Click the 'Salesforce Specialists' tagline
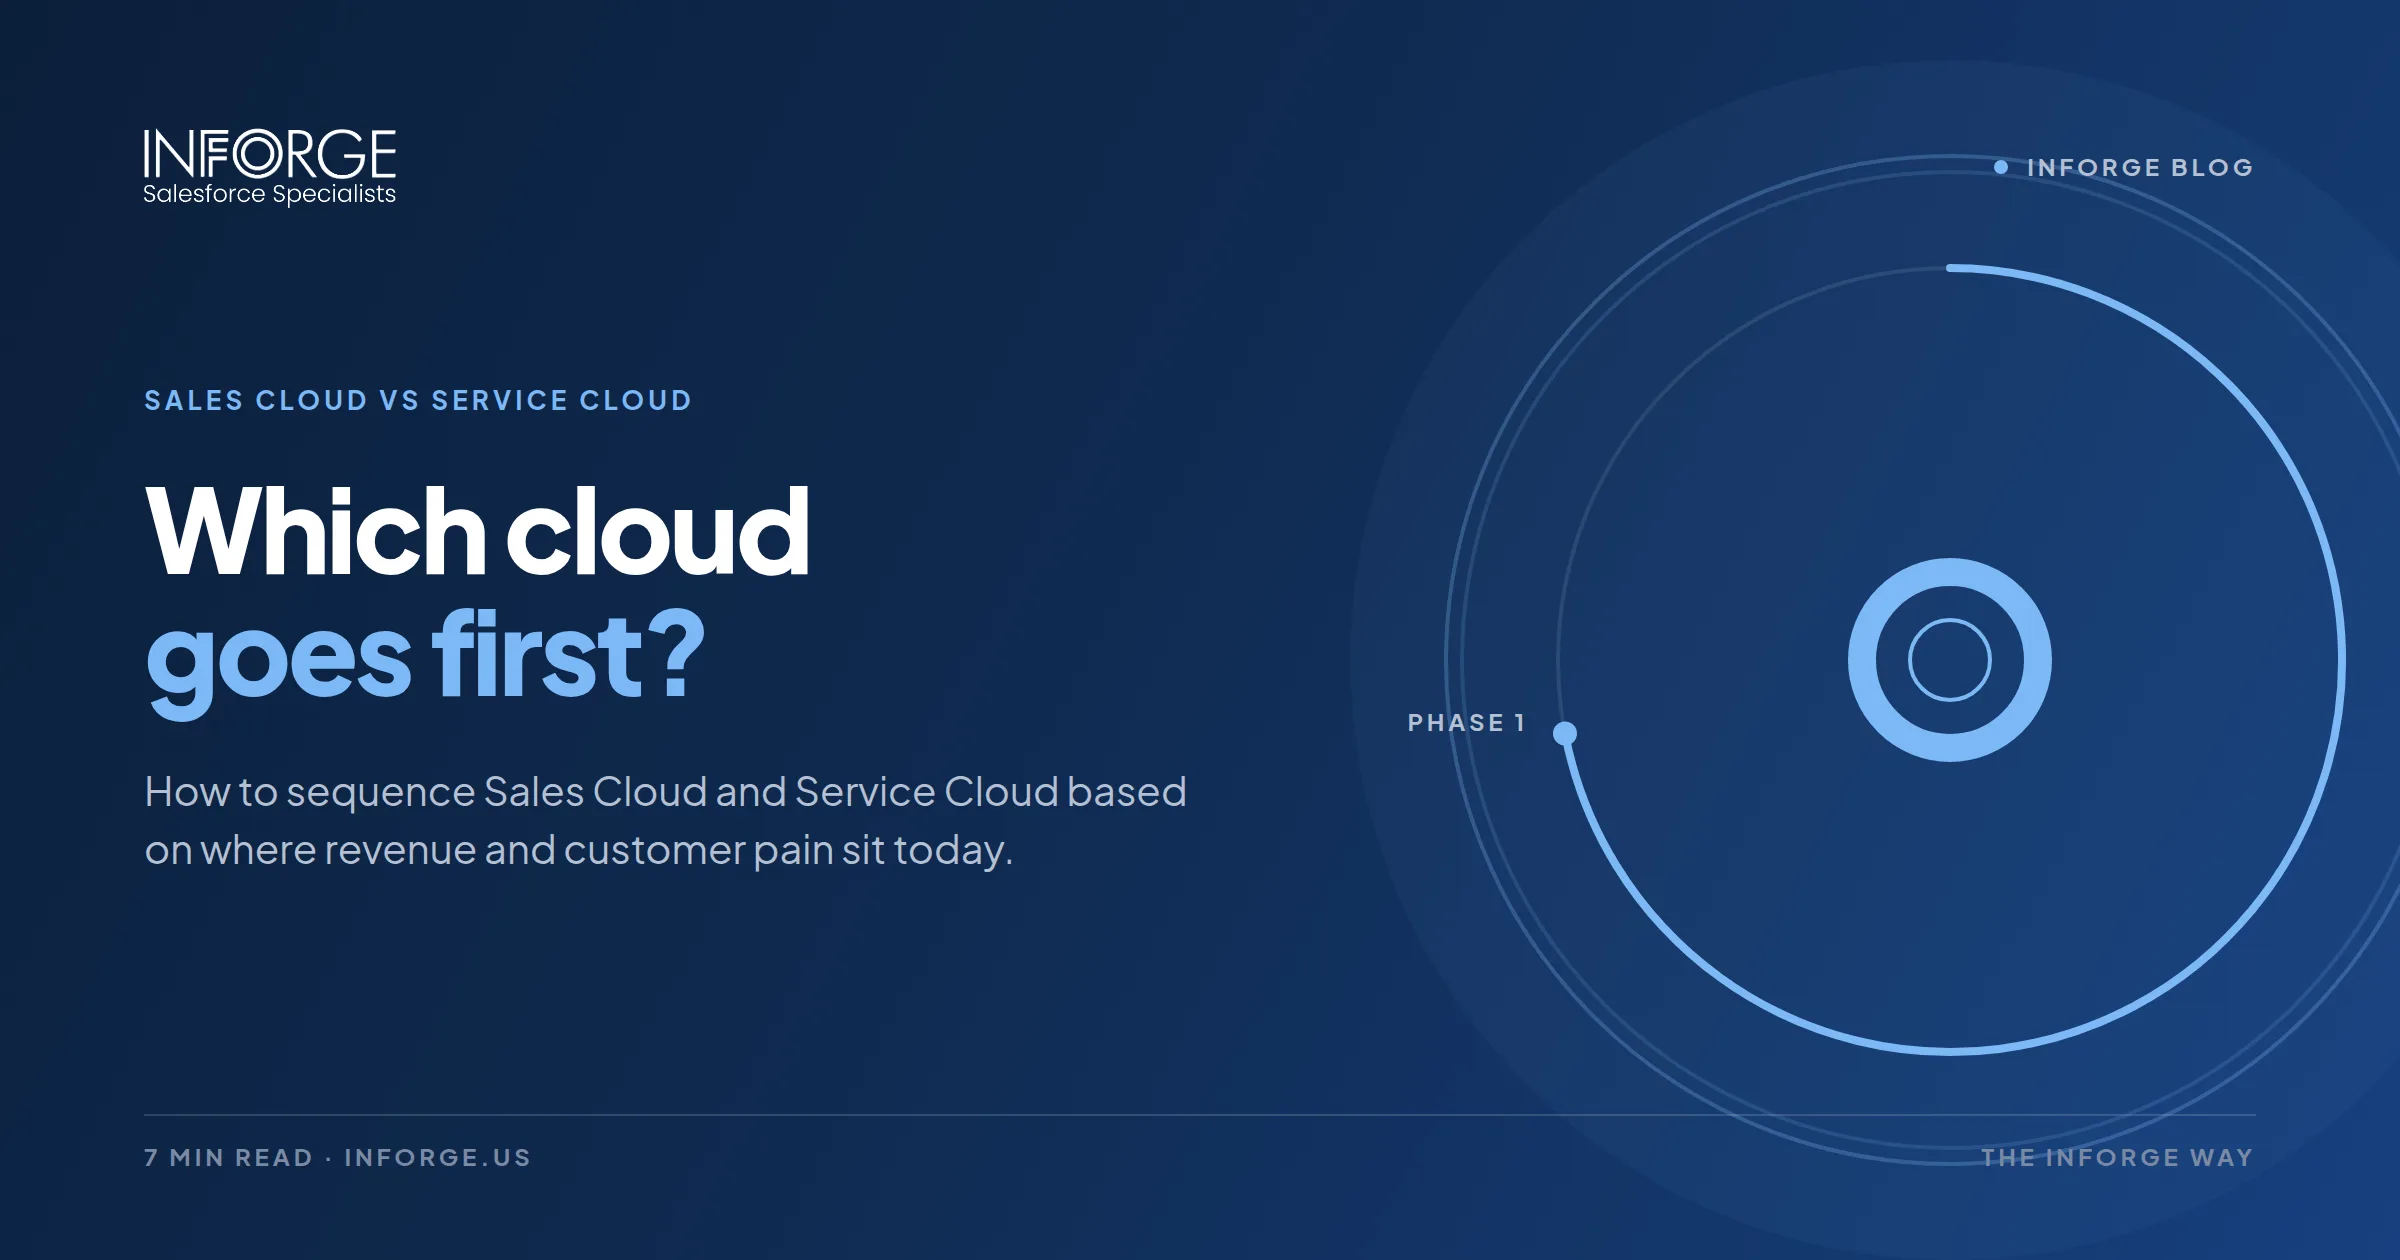The height and width of the screenshot is (1260, 2400). pos(269,194)
